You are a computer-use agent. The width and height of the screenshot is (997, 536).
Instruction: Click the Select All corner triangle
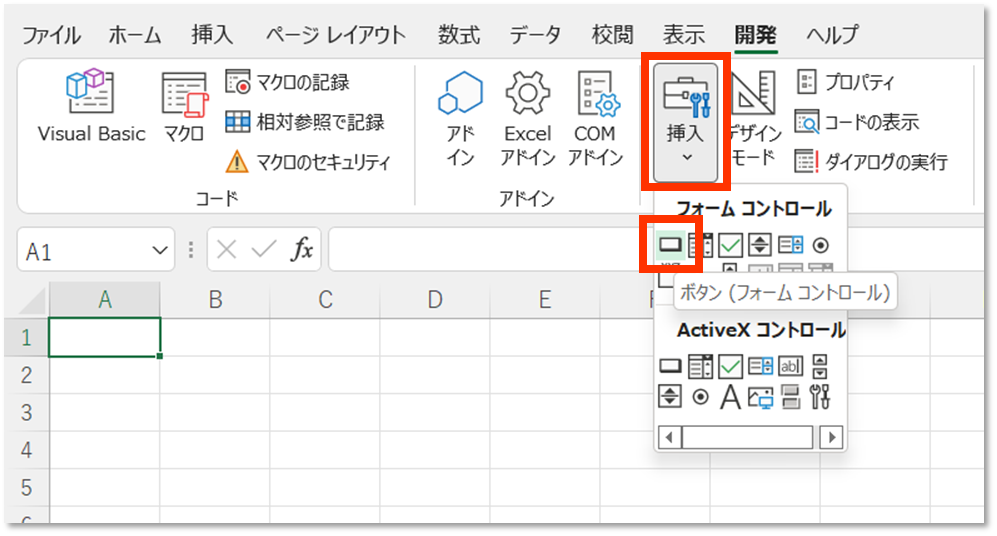tap(33, 303)
